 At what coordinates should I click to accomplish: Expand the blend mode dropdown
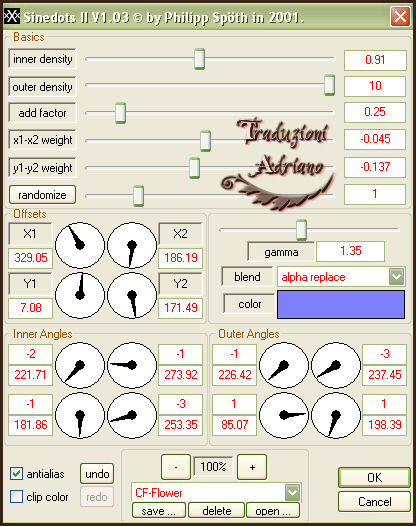(x=396, y=277)
